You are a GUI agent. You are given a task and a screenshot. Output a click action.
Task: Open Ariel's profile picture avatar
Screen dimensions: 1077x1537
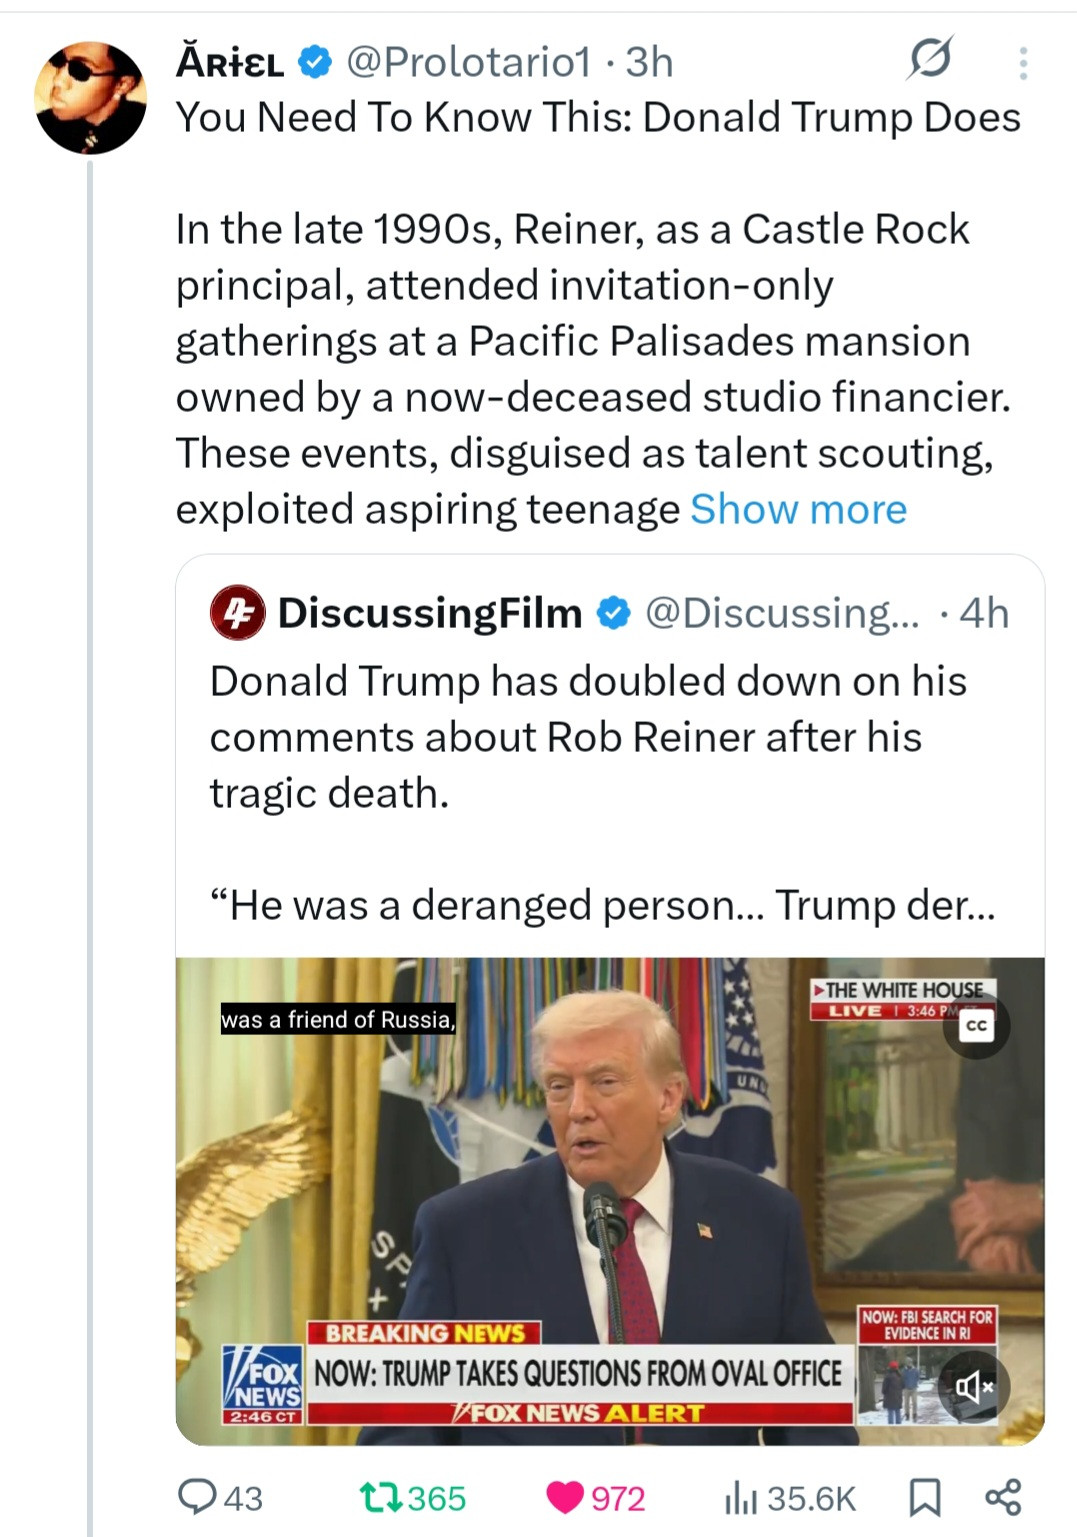coord(91,98)
